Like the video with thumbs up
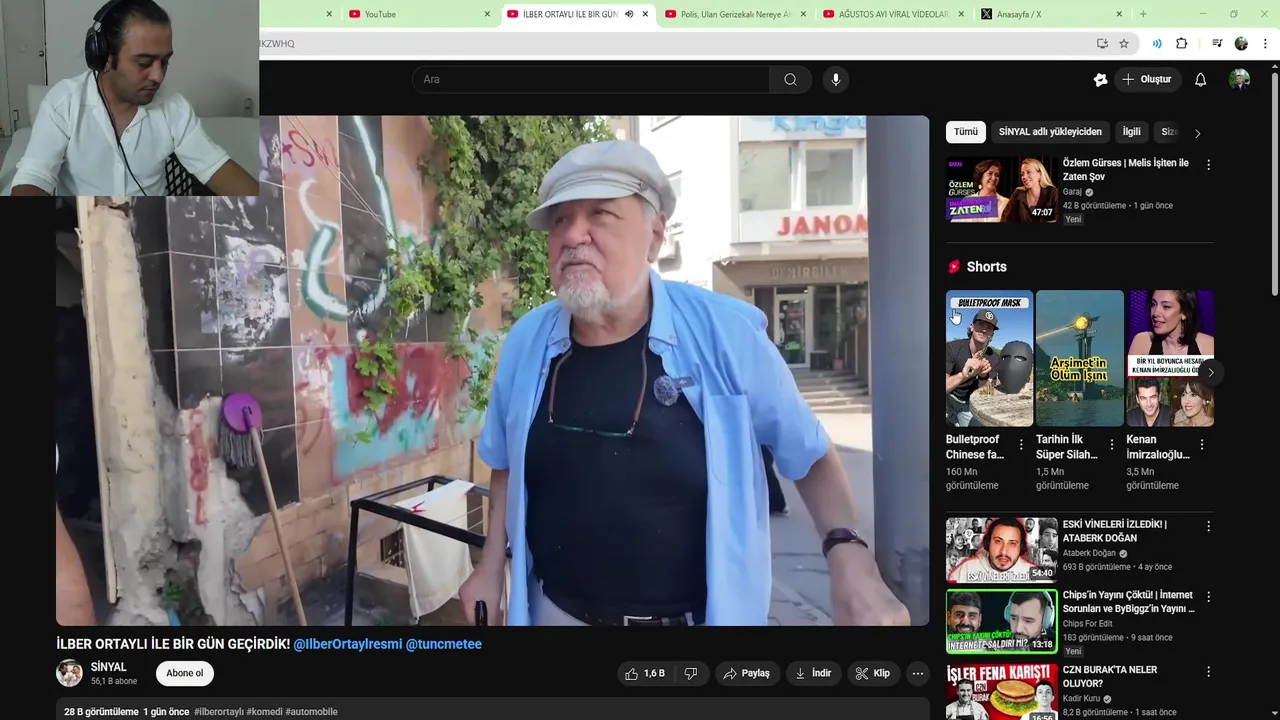Screen dimensions: 1280x720 coord(644,673)
